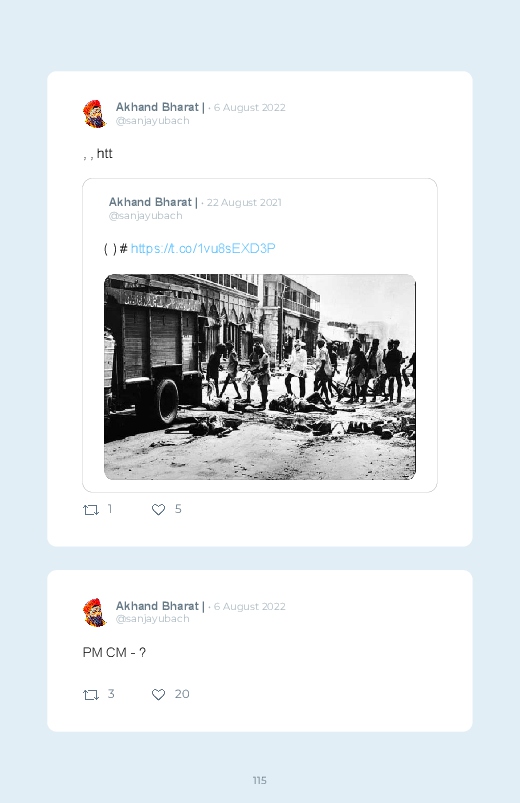Click @sanjayubach handle in quoted tweet

coord(145,216)
